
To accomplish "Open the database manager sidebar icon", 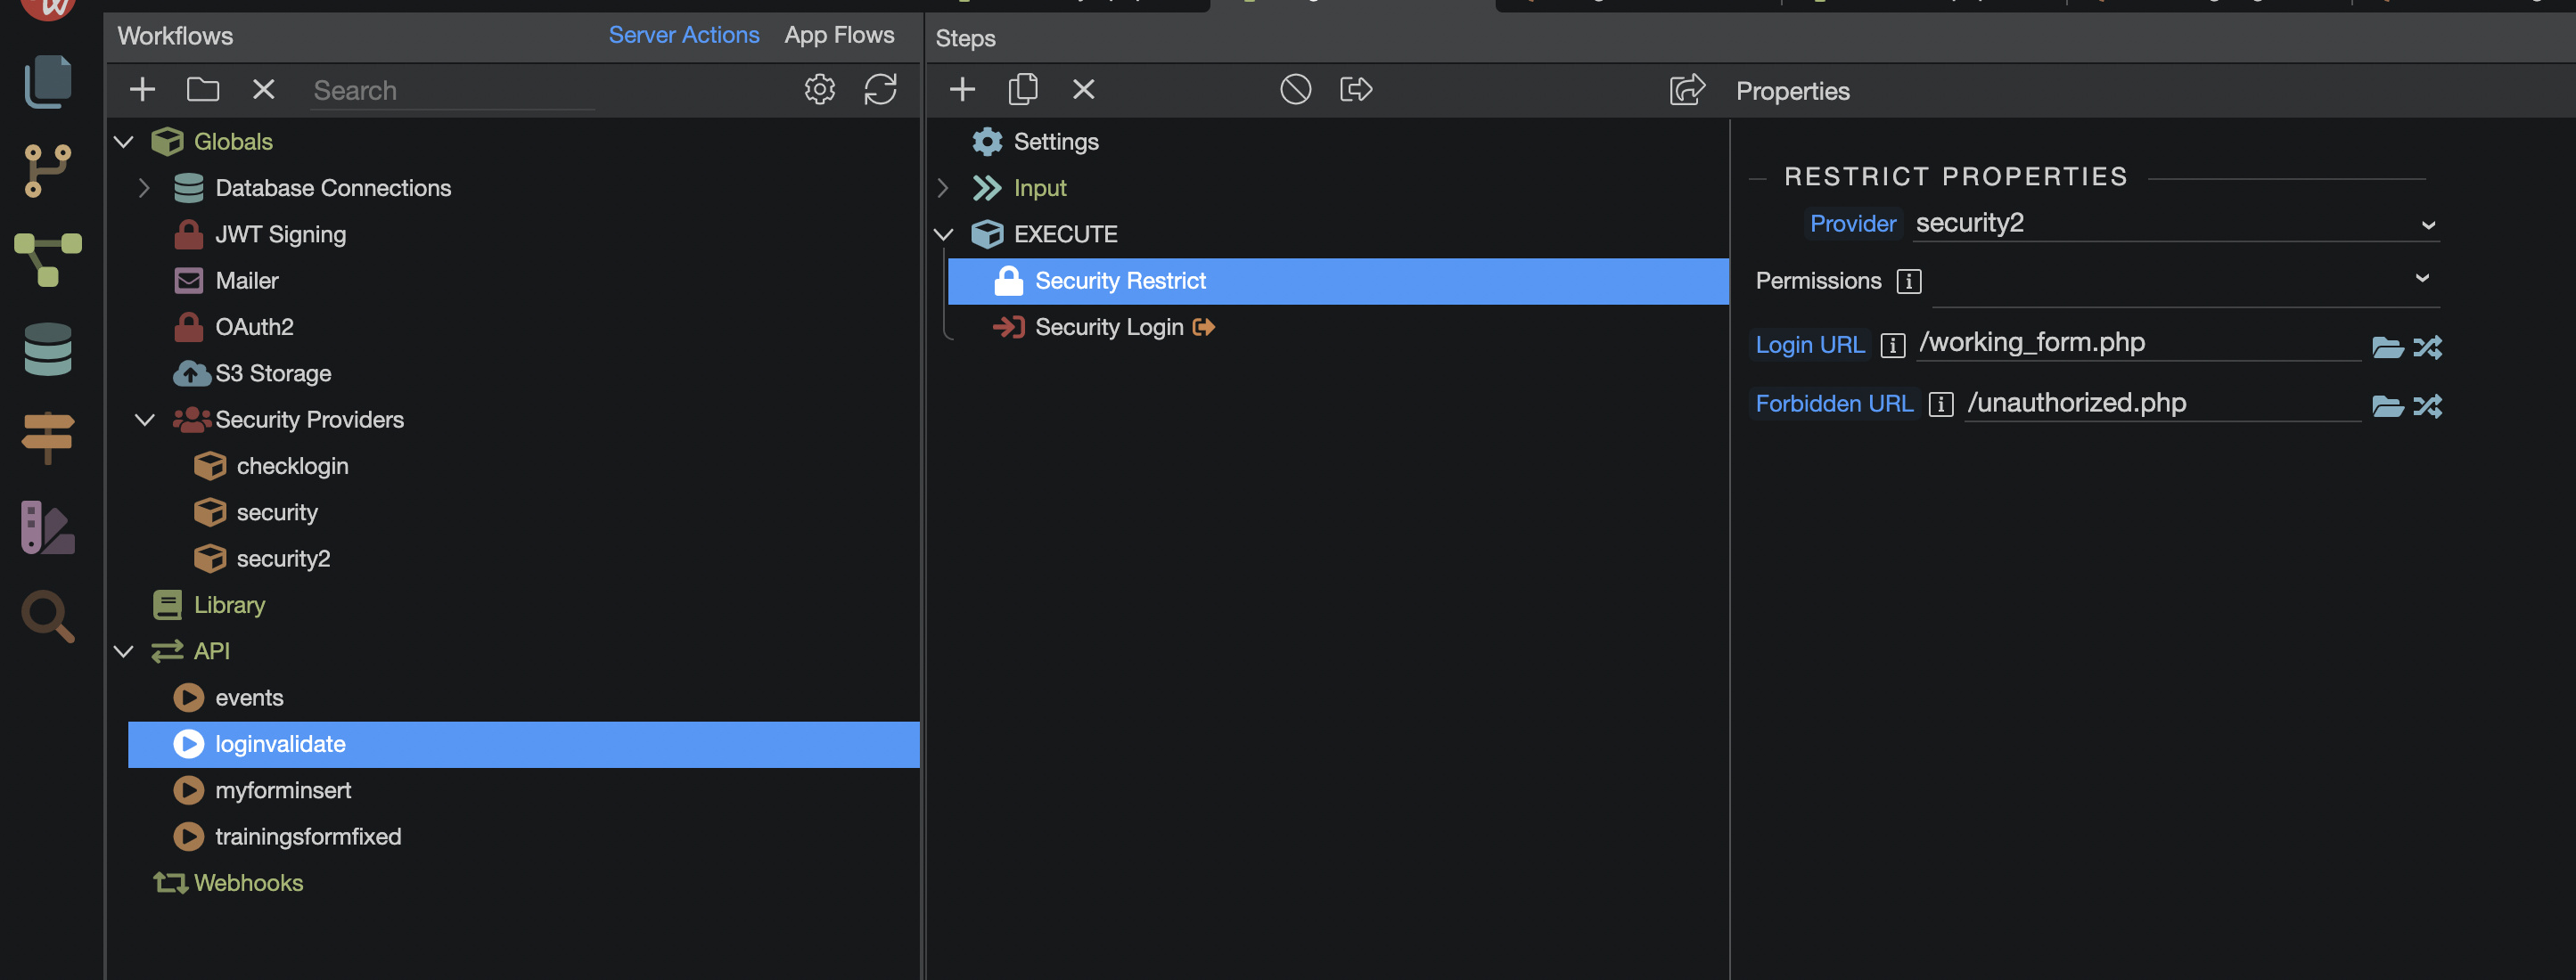I will click(x=48, y=349).
